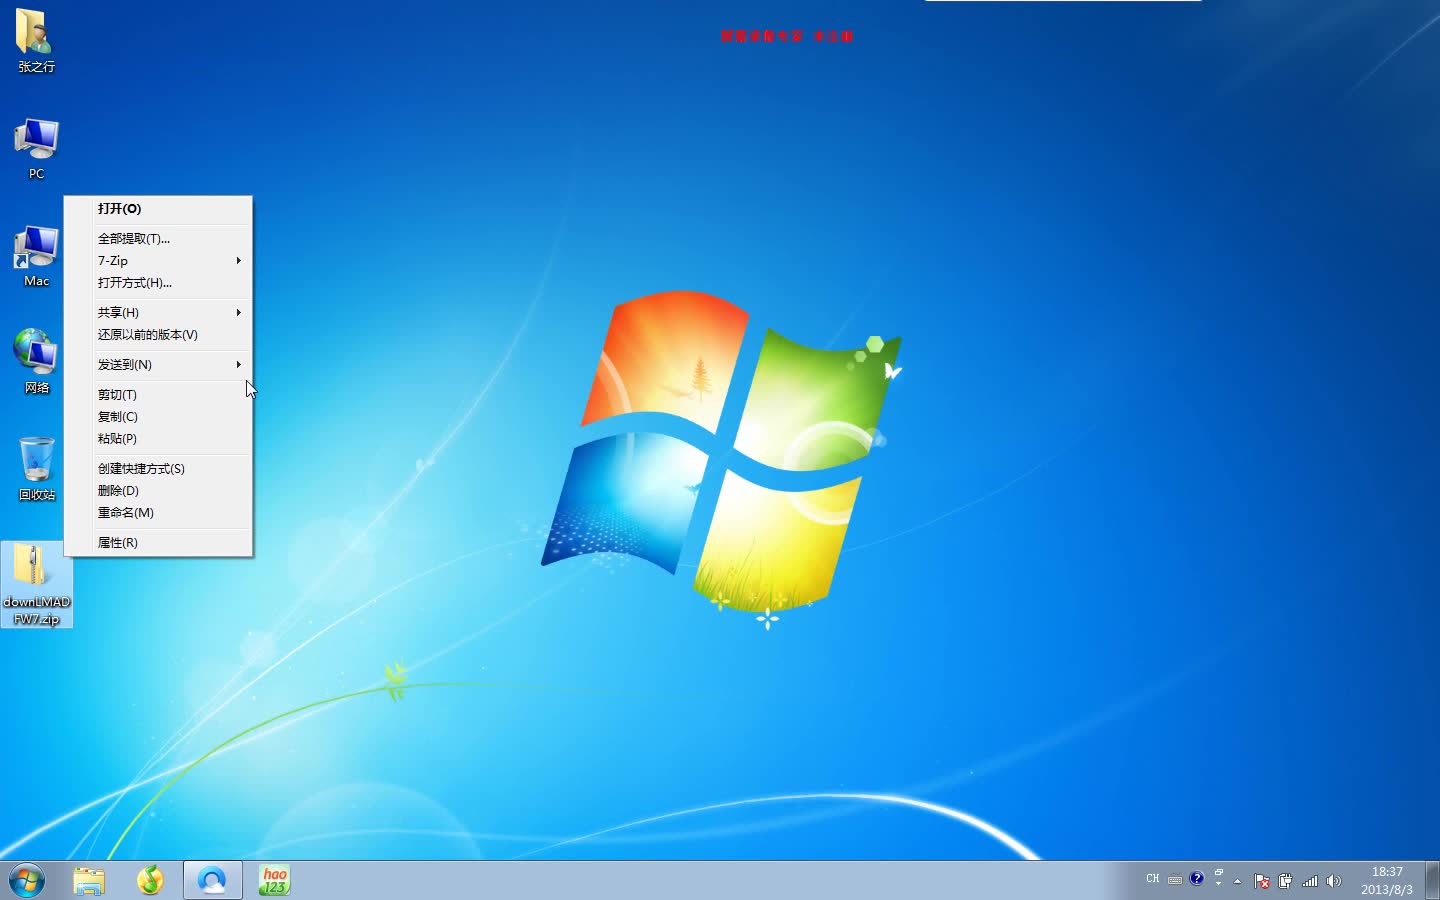Open Windows Explorer from taskbar
The image size is (1440, 900).
click(x=89, y=881)
